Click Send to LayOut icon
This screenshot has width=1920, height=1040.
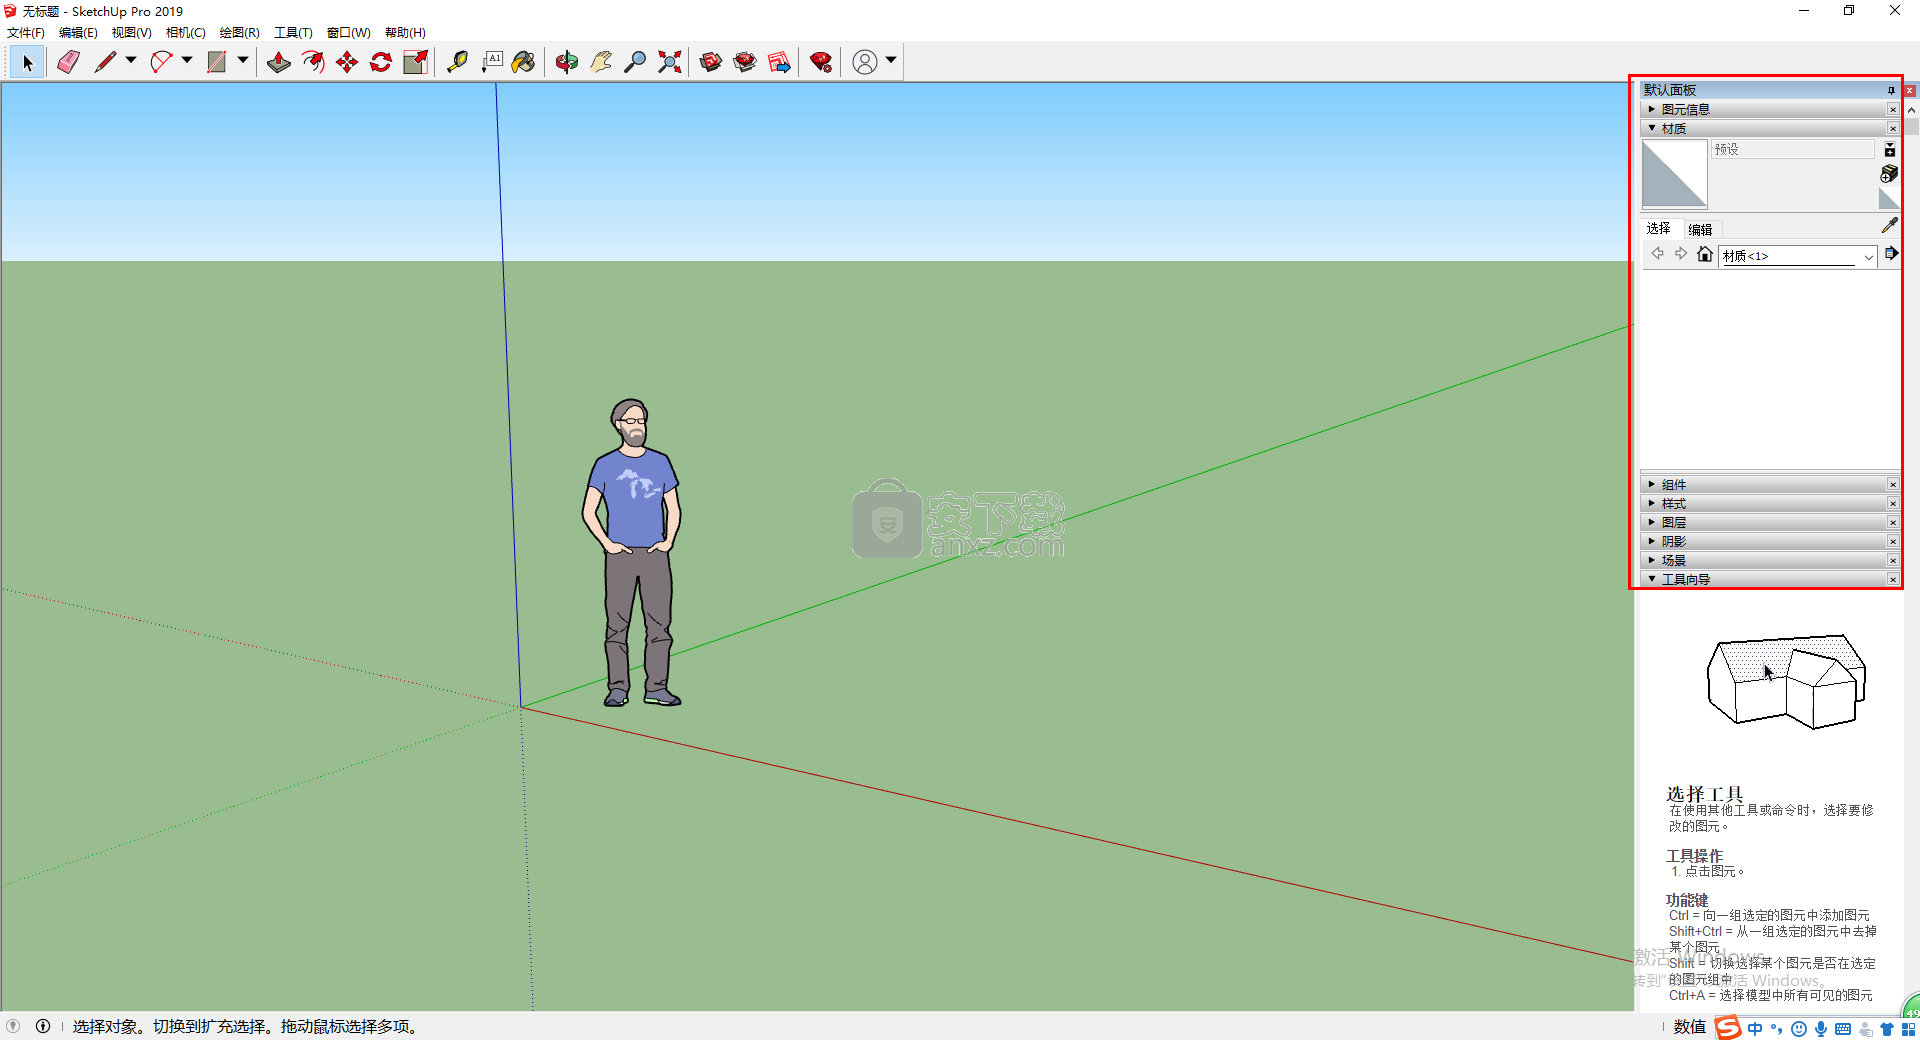point(779,62)
